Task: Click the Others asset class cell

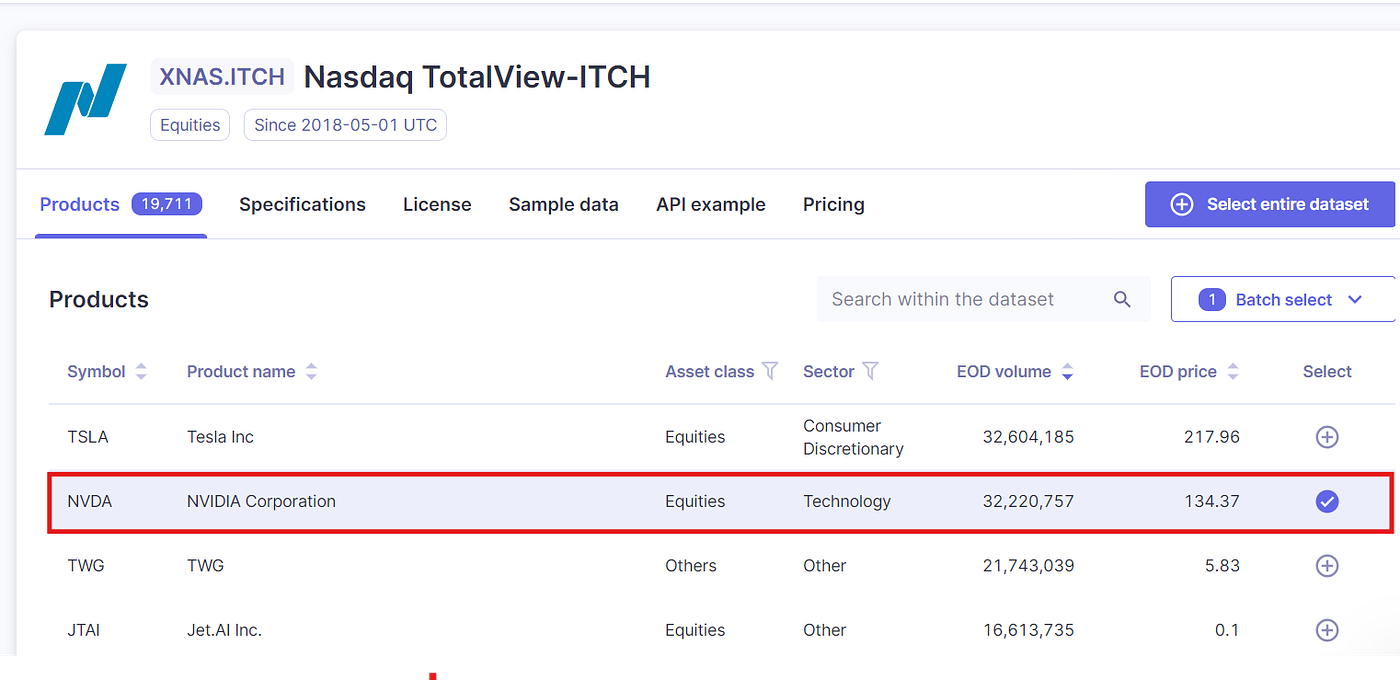Action: [x=691, y=565]
